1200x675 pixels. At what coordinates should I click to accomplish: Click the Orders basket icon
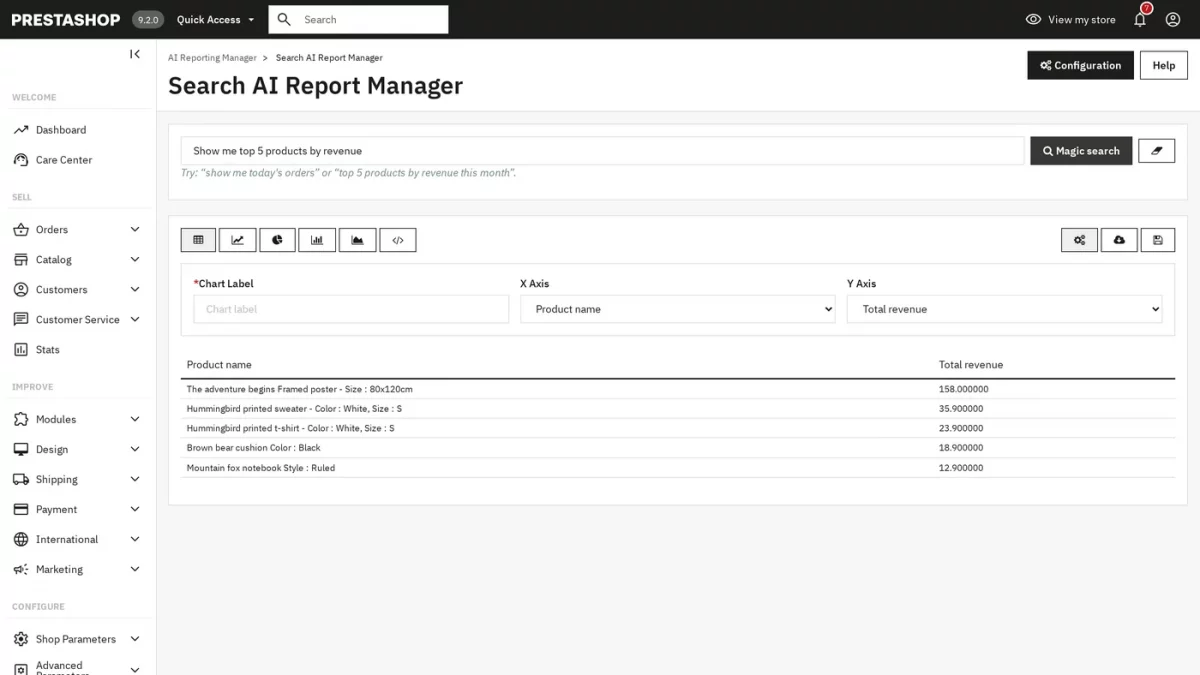(x=21, y=230)
